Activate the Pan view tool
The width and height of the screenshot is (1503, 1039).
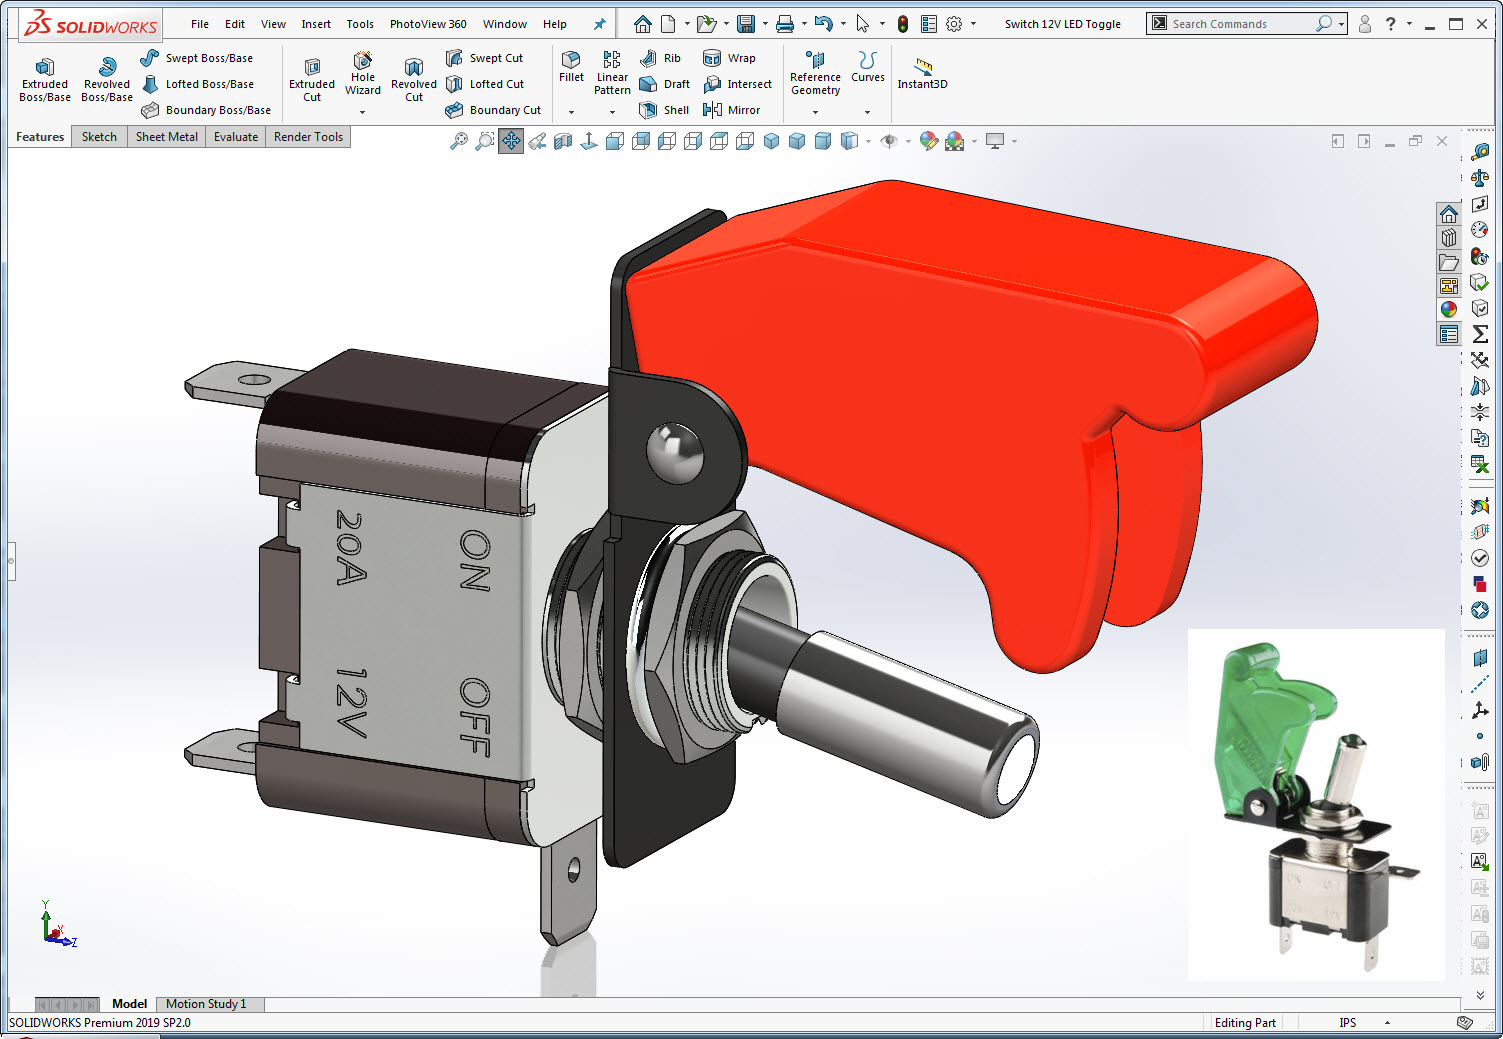click(511, 141)
